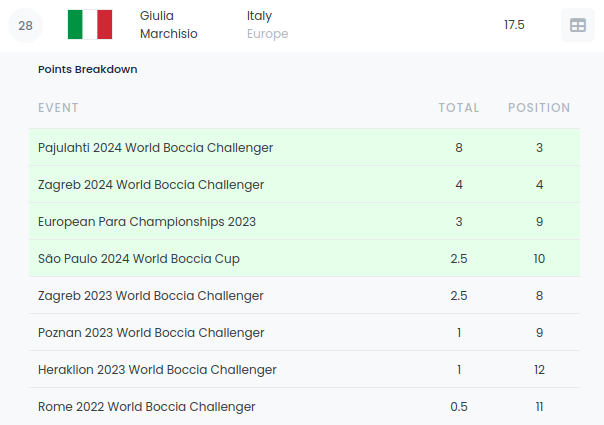Click the Europe region label
The width and height of the screenshot is (604, 425).
tap(267, 34)
